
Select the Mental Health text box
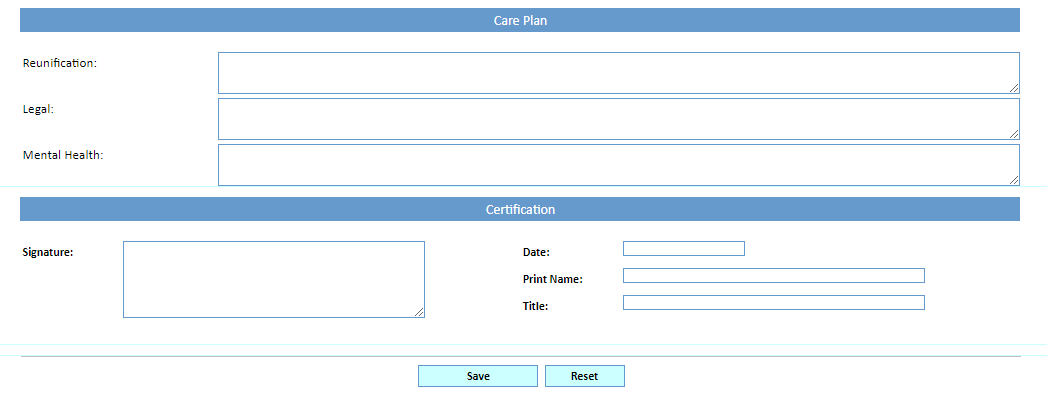(618, 165)
